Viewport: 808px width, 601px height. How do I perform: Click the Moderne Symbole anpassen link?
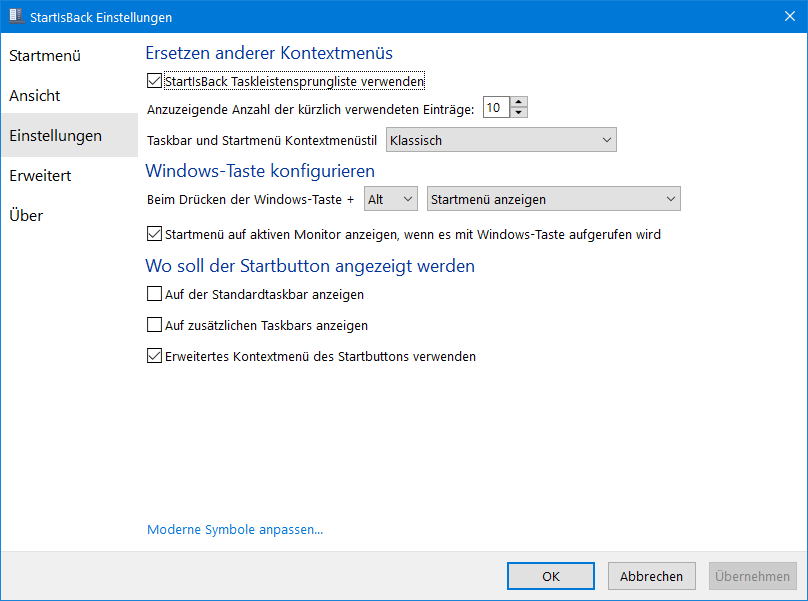tap(235, 529)
